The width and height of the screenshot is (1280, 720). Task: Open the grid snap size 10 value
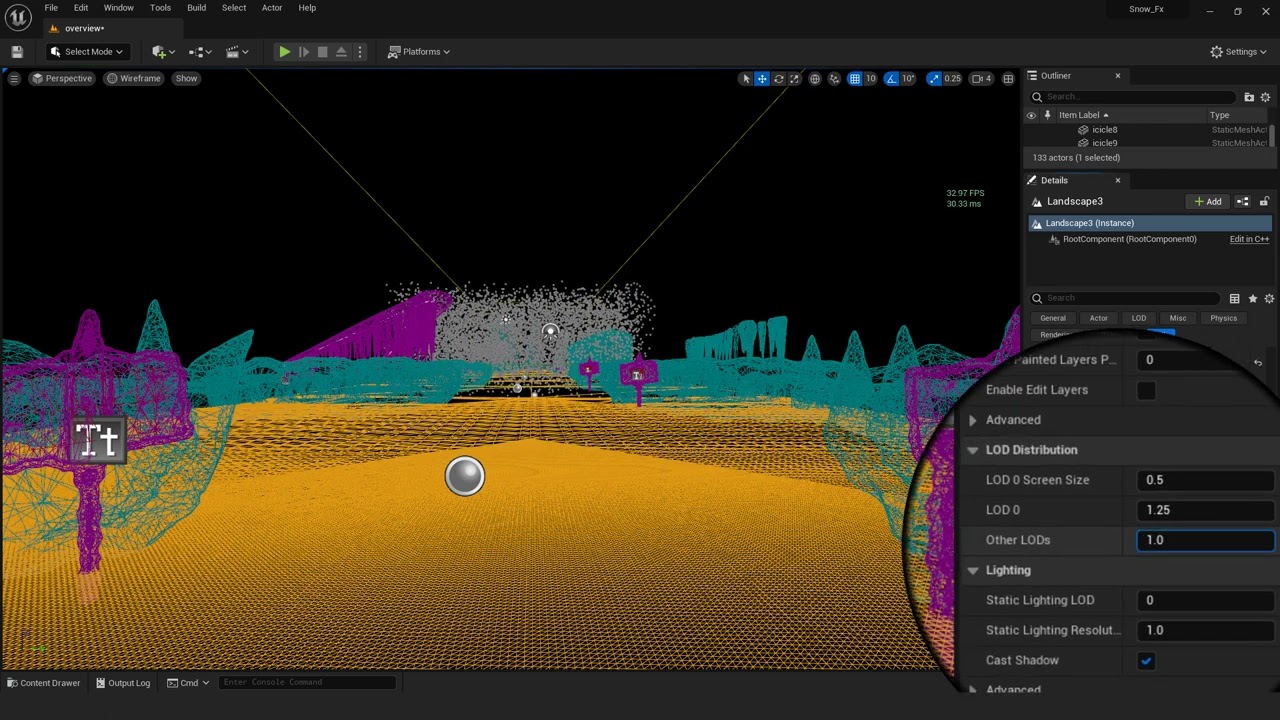pos(870,79)
